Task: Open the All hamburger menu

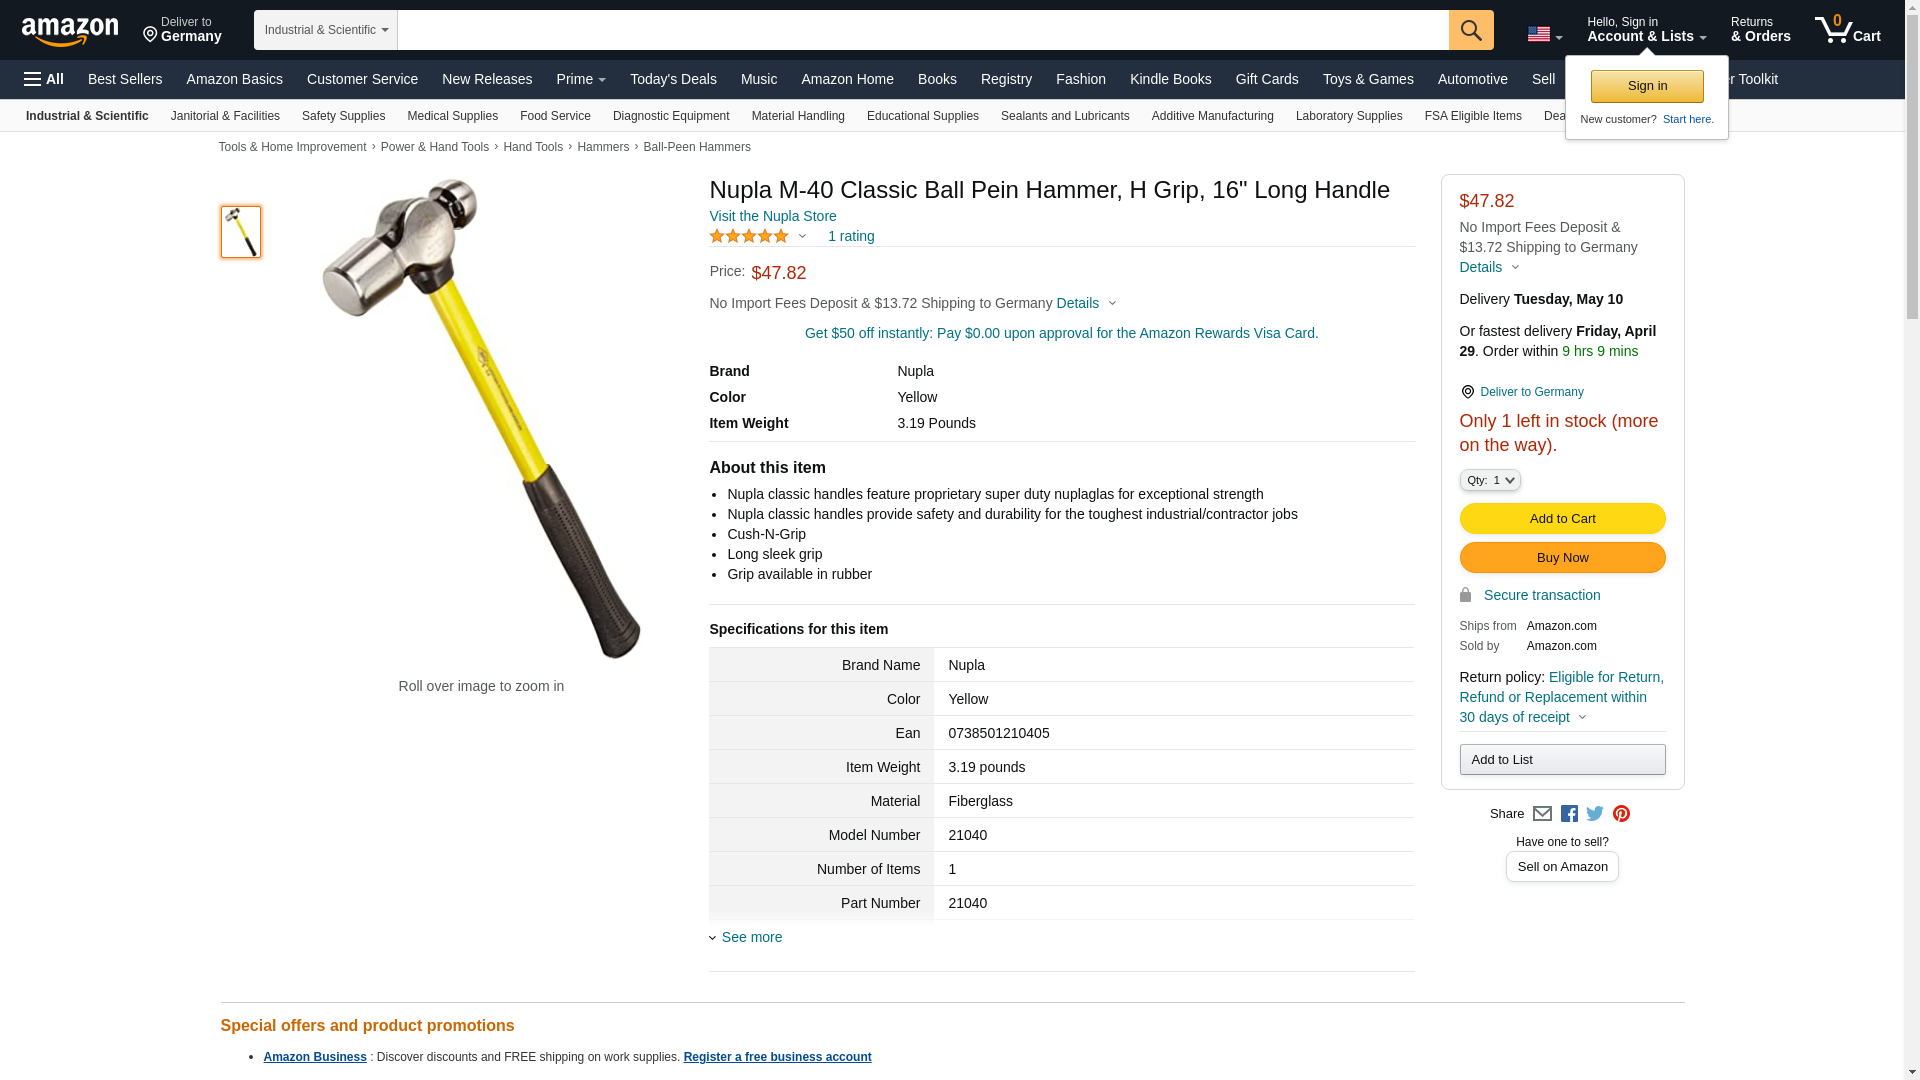Action: coord(44,79)
